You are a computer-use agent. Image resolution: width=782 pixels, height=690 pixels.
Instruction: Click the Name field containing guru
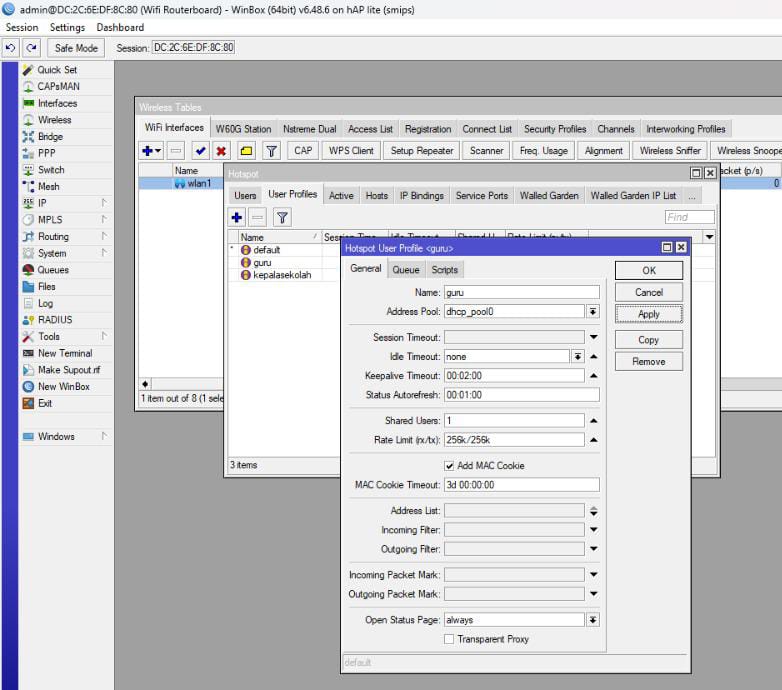[522, 293]
